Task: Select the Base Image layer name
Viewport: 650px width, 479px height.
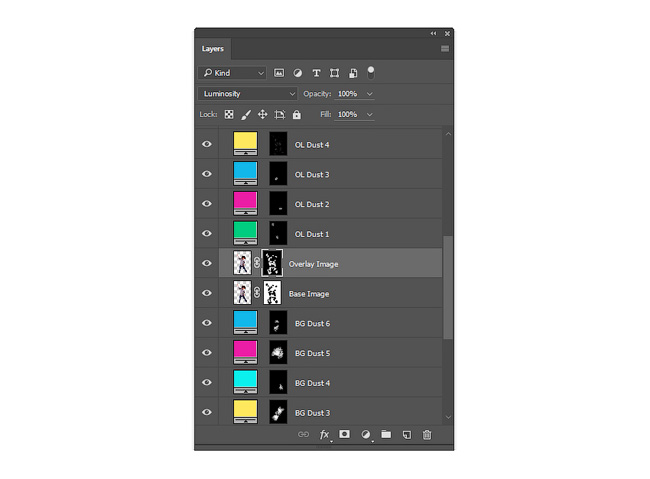Action: [x=309, y=294]
